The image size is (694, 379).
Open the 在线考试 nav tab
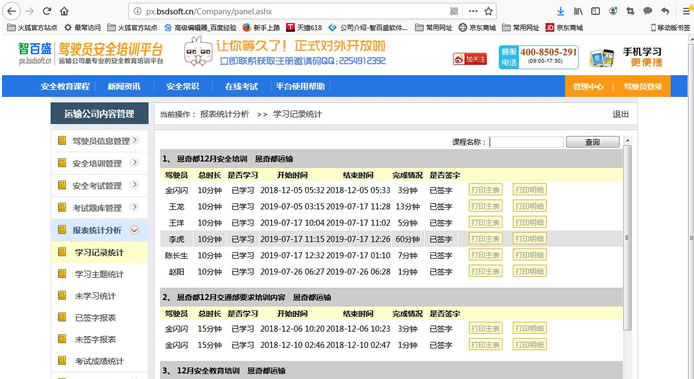pyautogui.click(x=241, y=86)
